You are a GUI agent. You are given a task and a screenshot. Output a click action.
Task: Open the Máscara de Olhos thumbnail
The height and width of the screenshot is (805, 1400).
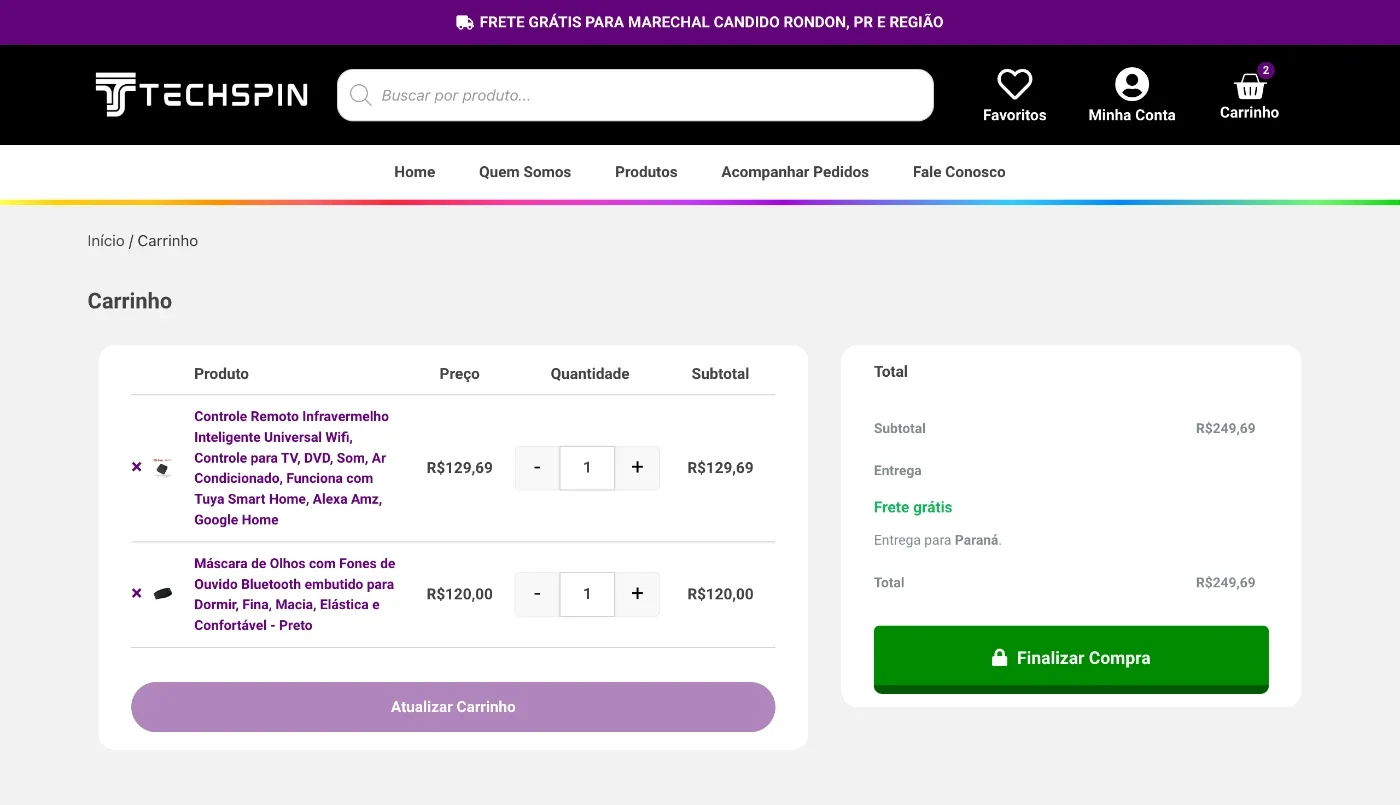tap(163, 593)
